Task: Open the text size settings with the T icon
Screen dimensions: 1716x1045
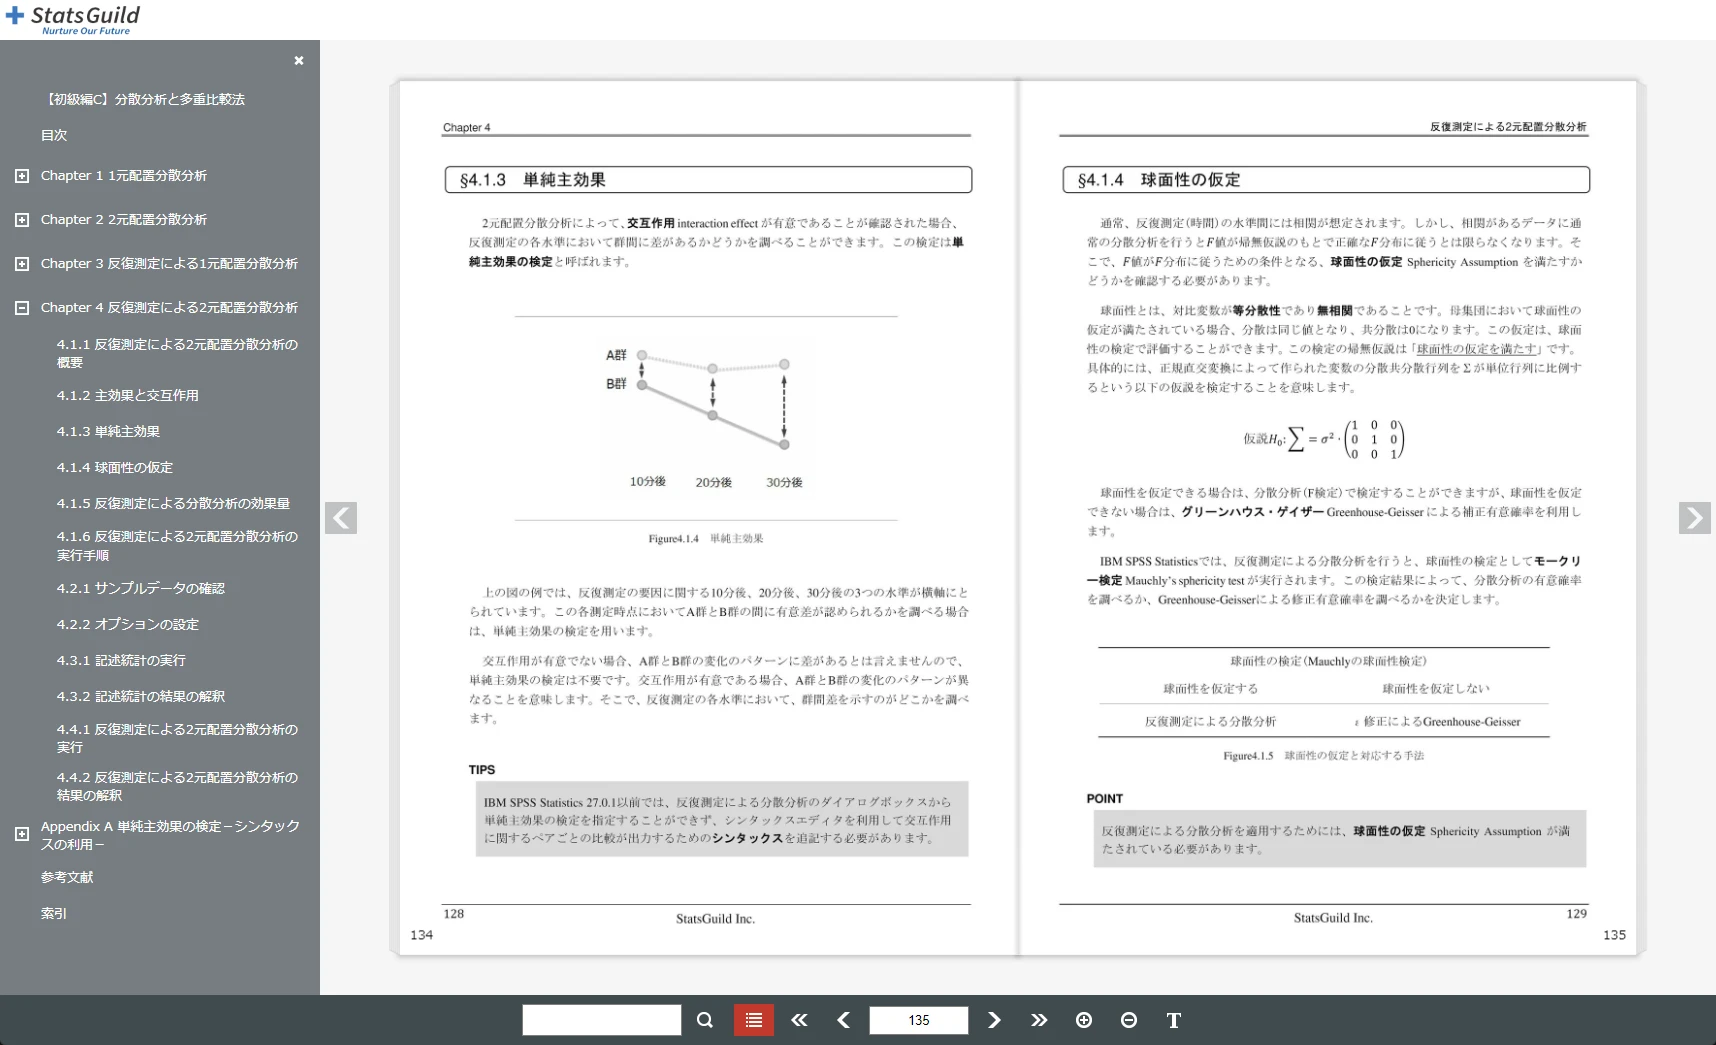Action: click(1173, 1020)
